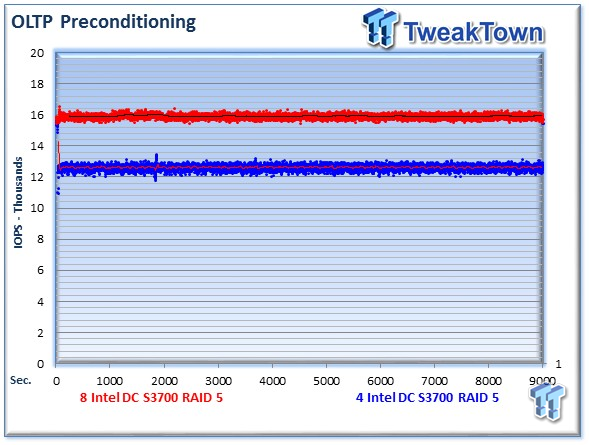589x445 pixels.
Task: Click the blue 4-drive RAID 5 data series
Action: (301, 167)
